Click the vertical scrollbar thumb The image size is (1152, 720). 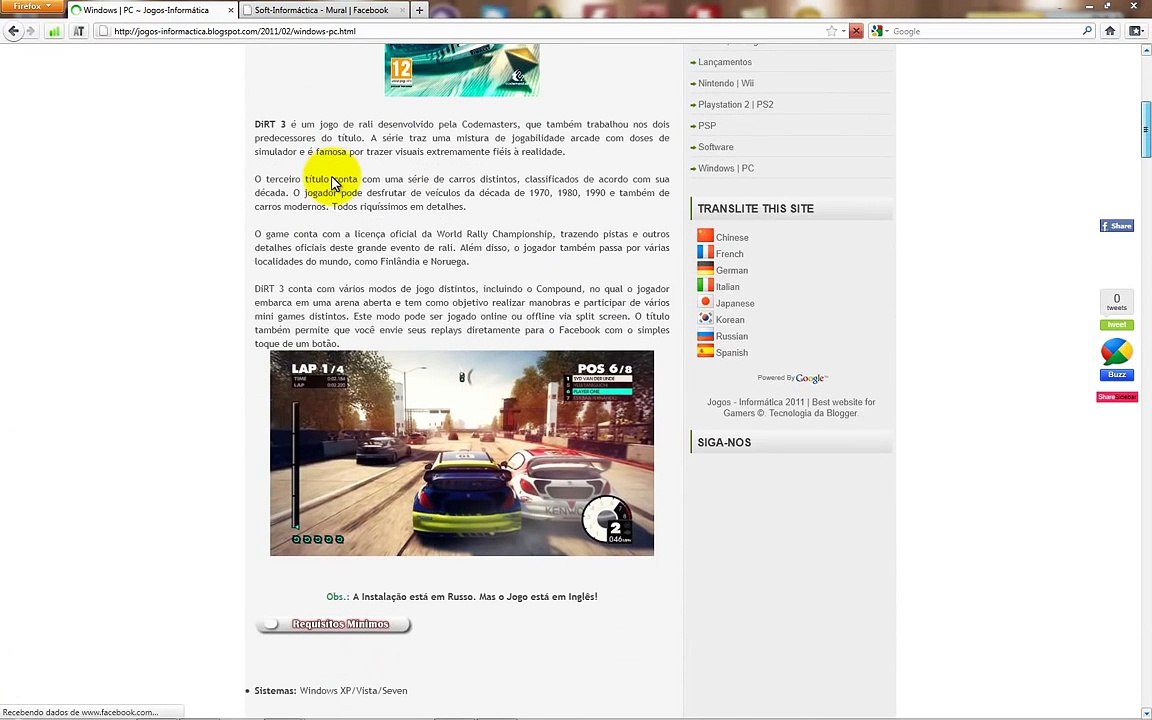click(x=1145, y=129)
